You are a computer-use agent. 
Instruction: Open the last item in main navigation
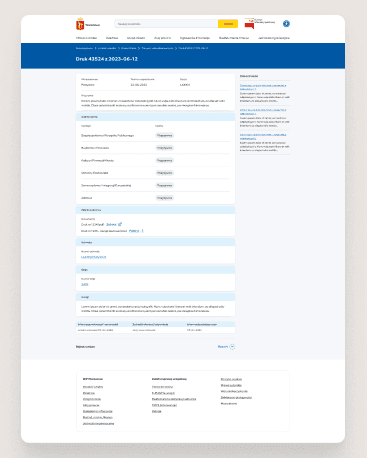tap(274, 38)
